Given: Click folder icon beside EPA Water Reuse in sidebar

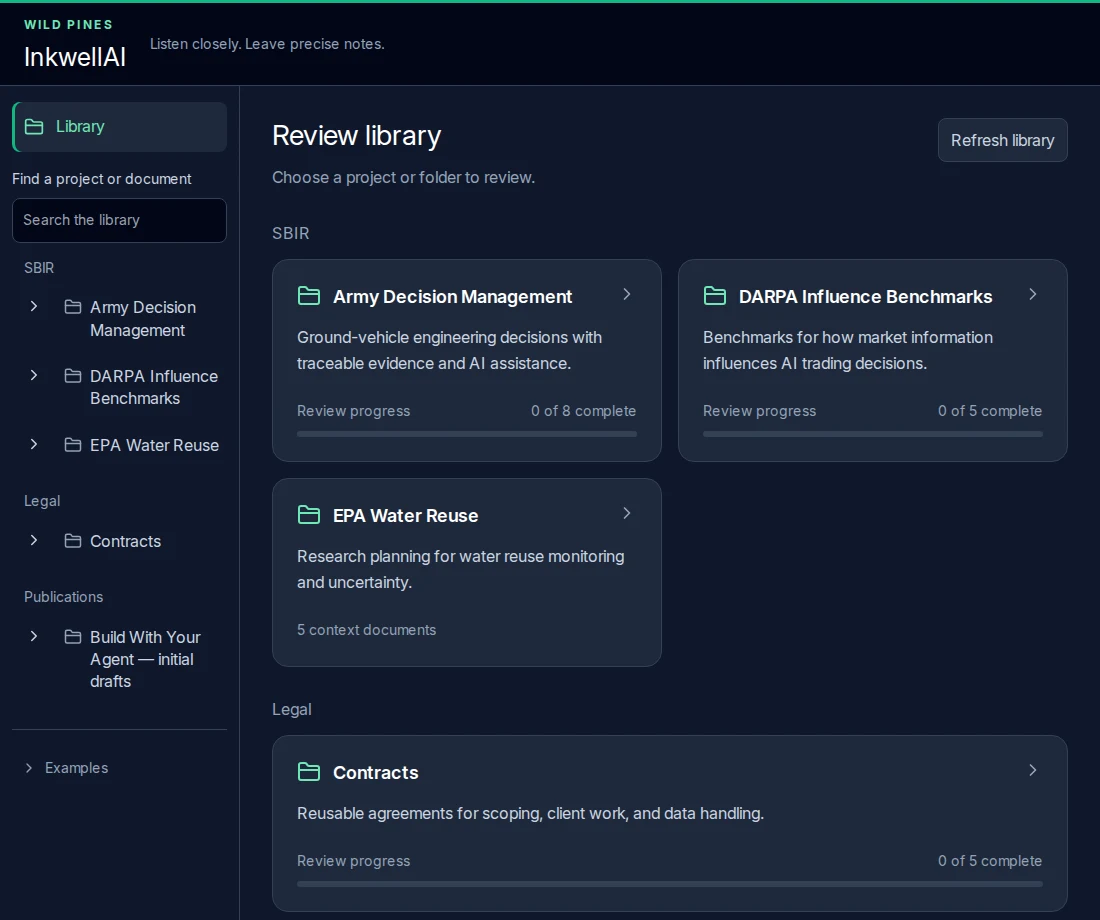Looking at the screenshot, I should [73, 444].
